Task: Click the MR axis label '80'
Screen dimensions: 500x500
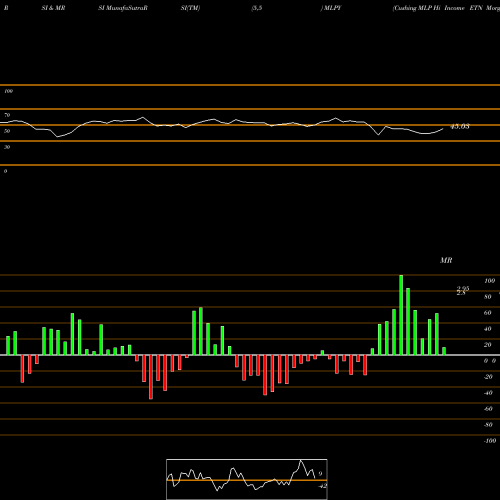Action: coord(488,297)
